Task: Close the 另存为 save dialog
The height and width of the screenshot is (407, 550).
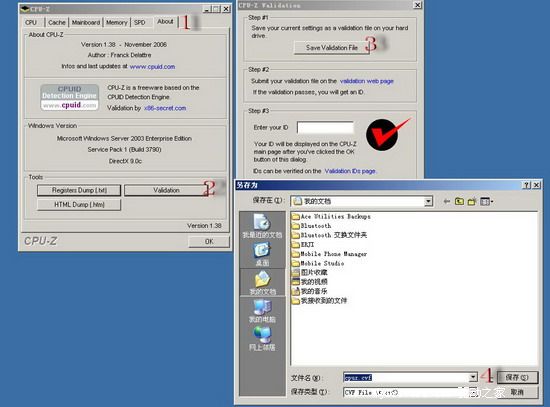Action: tap(537, 185)
